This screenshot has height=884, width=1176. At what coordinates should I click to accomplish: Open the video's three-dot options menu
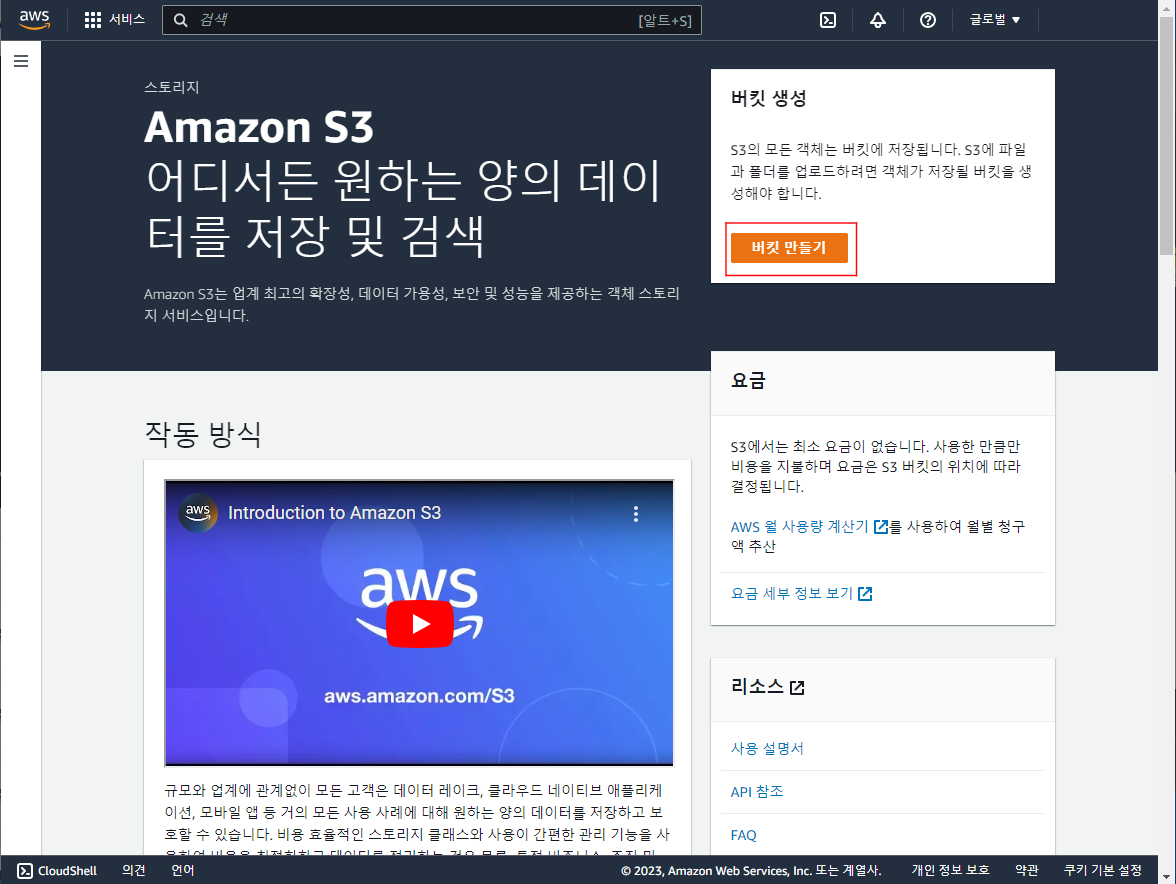pos(636,514)
